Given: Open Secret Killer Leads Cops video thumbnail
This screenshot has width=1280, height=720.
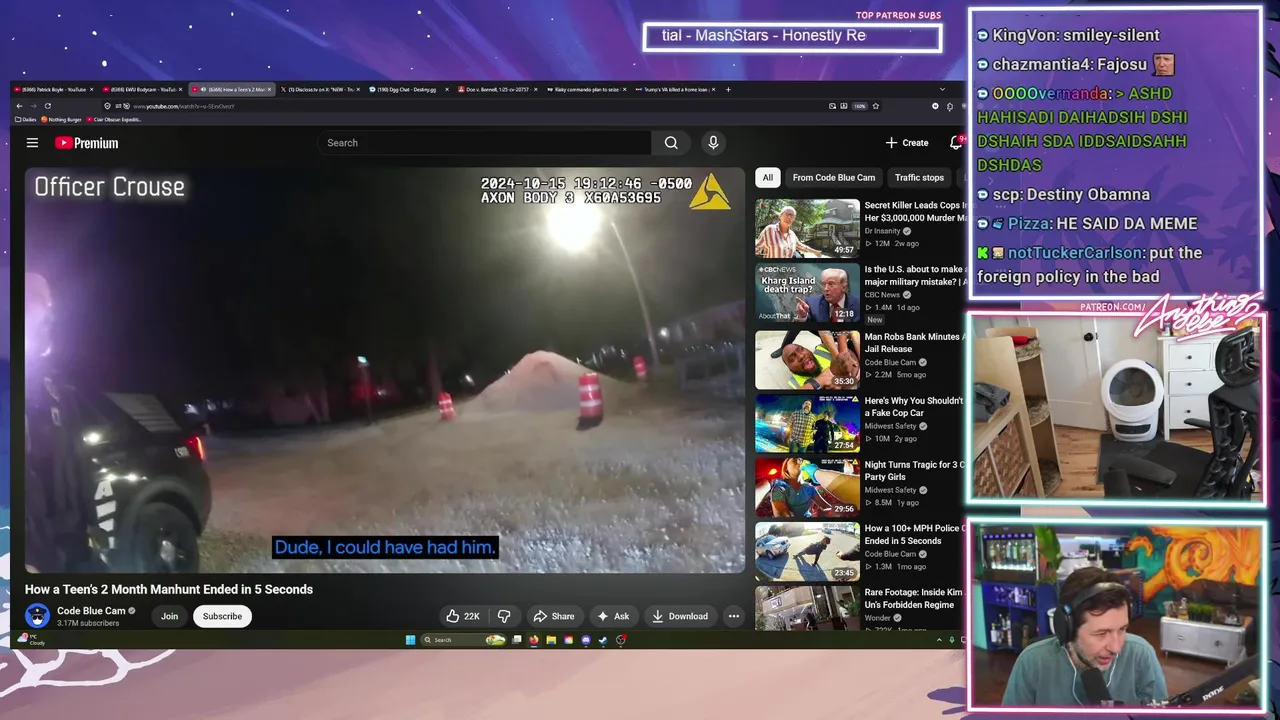Looking at the screenshot, I should coord(807,228).
